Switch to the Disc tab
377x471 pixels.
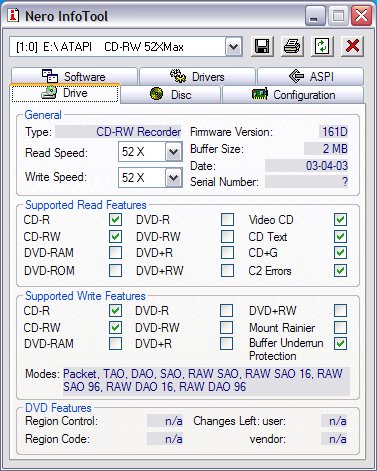tap(171, 95)
